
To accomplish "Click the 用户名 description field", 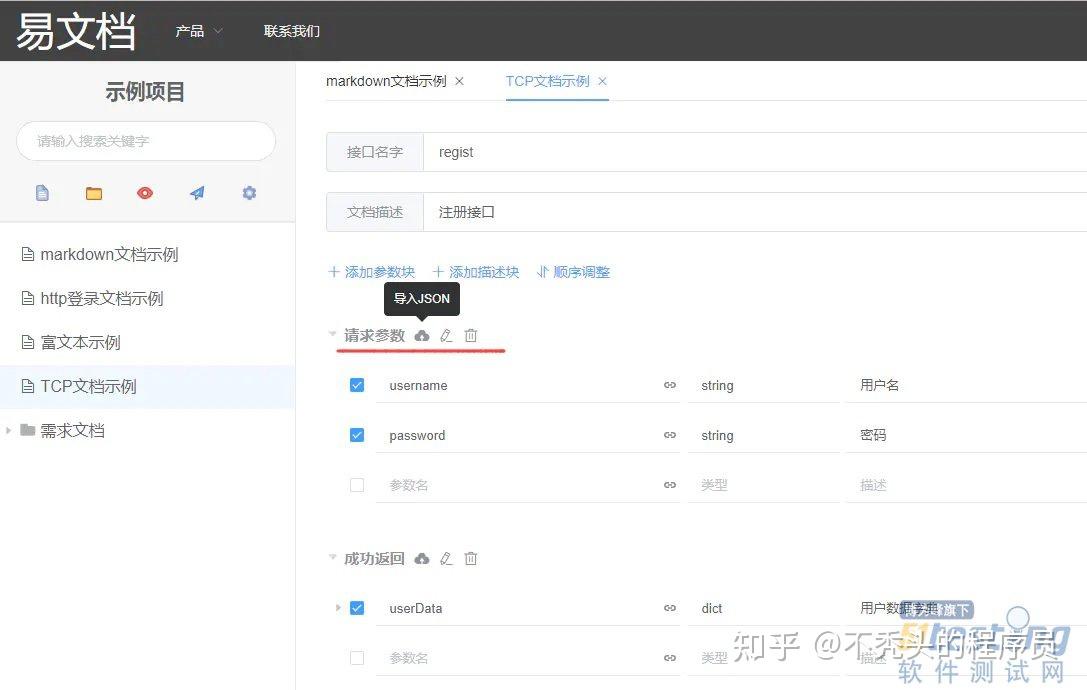I will (967, 385).
